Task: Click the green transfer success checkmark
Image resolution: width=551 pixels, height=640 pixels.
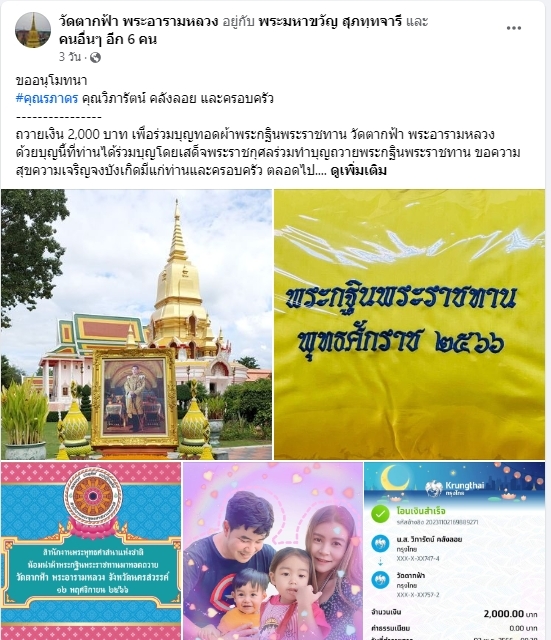Action: pos(380,514)
